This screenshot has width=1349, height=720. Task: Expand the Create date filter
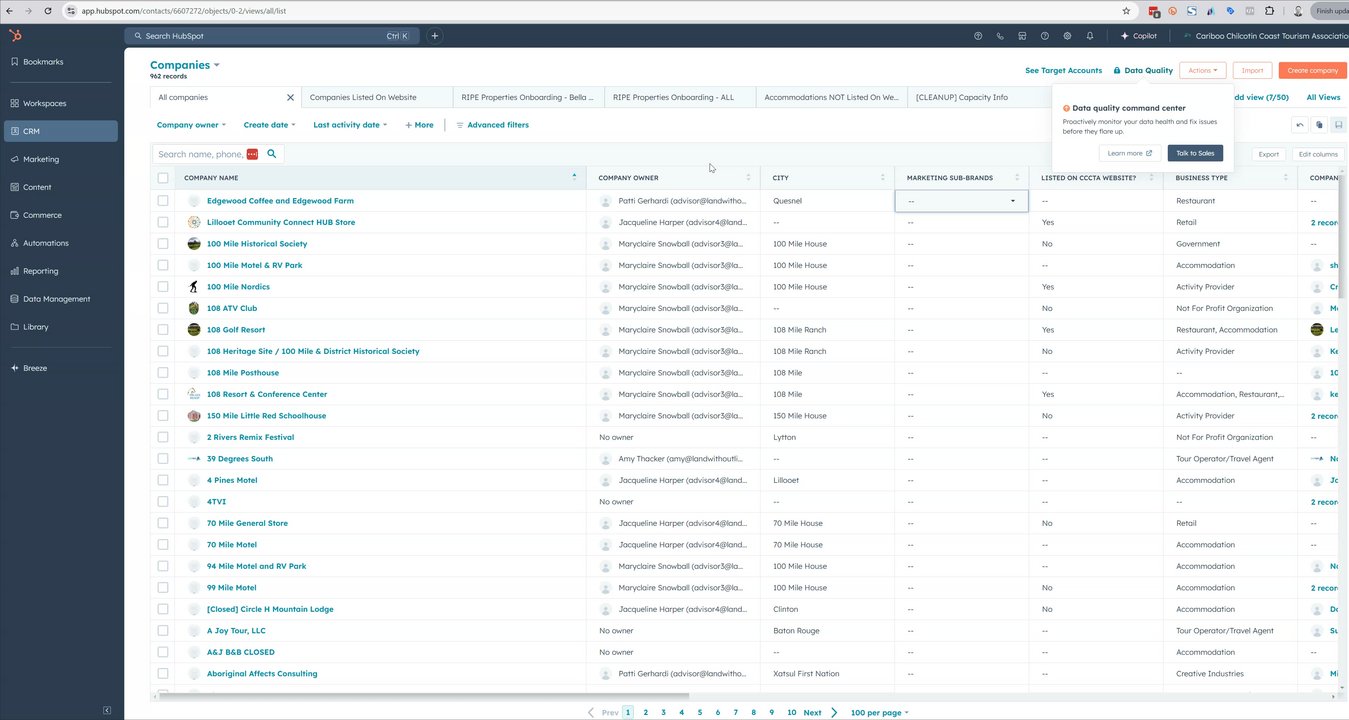pos(270,125)
